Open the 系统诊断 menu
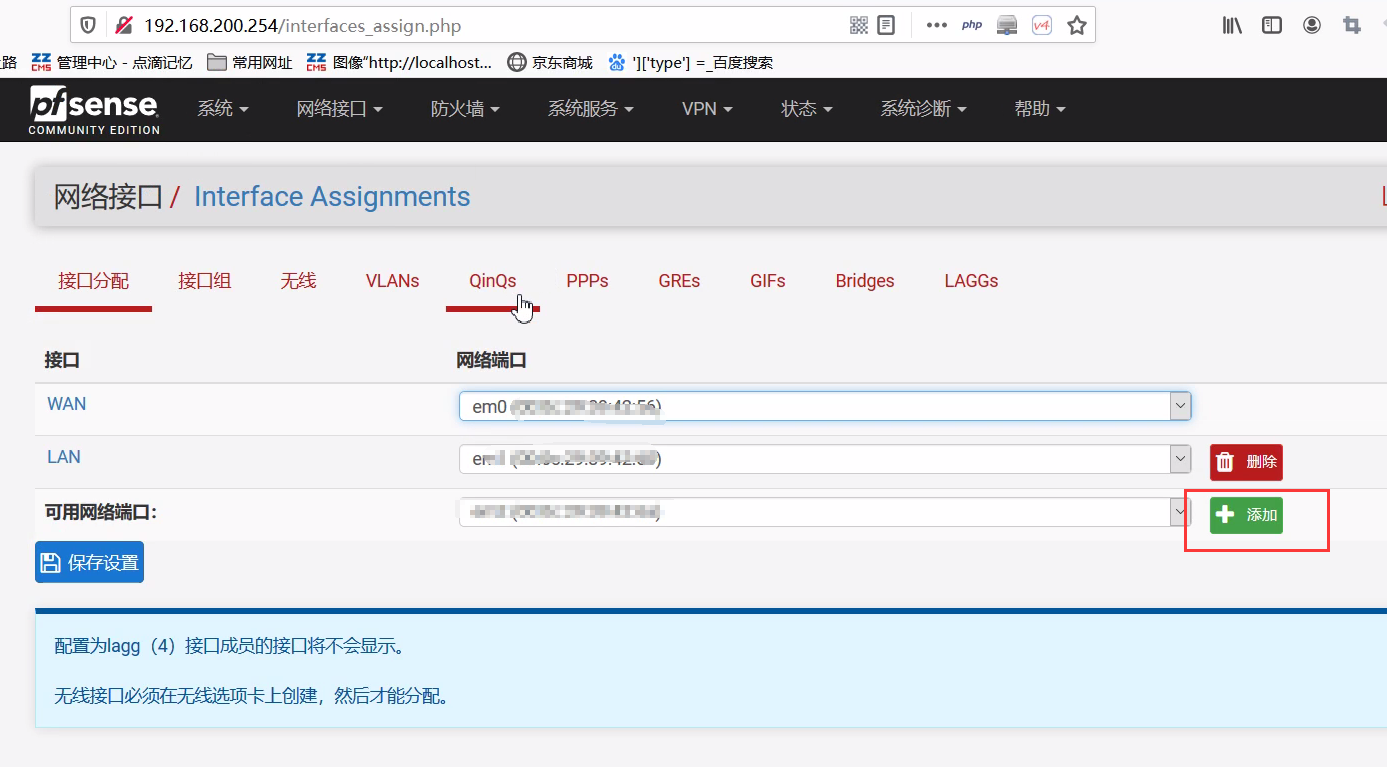This screenshot has width=1387, height=767. pyautogui.click(x=923, y=109)
